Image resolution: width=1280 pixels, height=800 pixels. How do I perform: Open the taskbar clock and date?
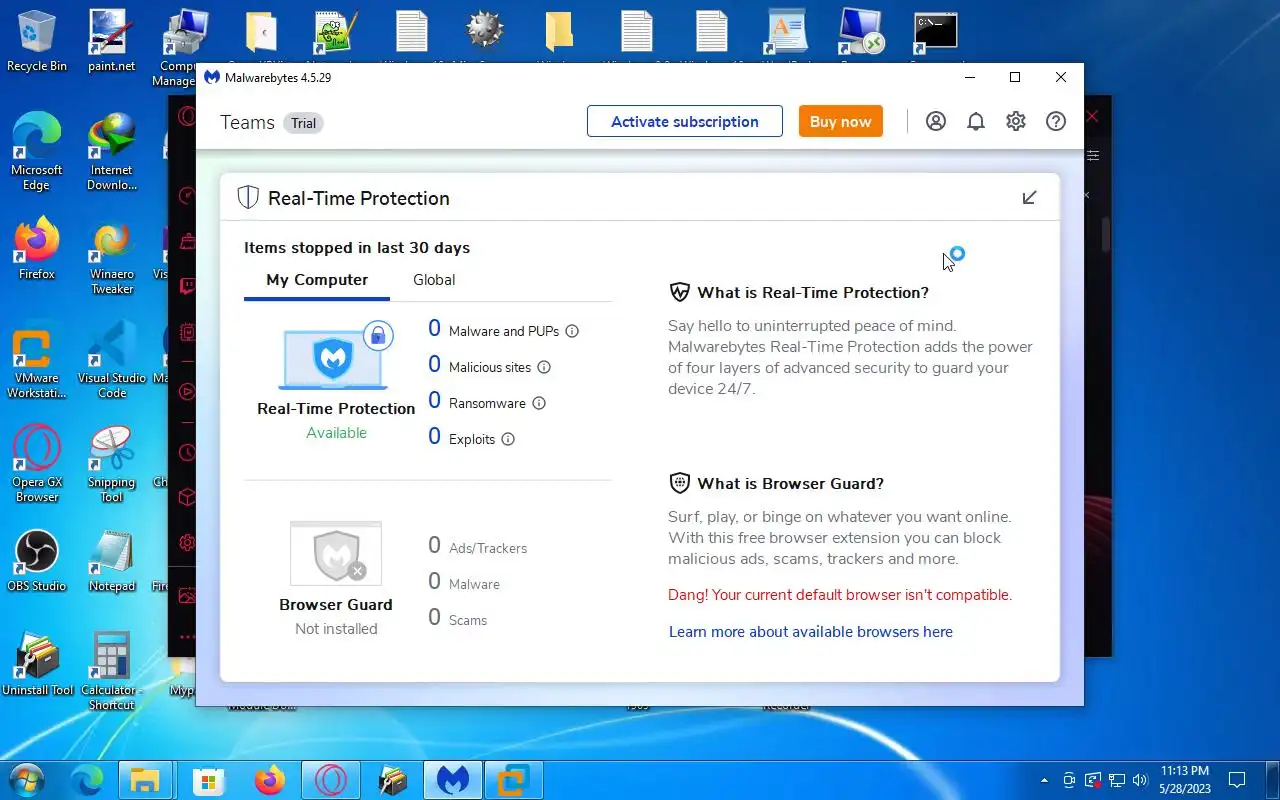1185,780
